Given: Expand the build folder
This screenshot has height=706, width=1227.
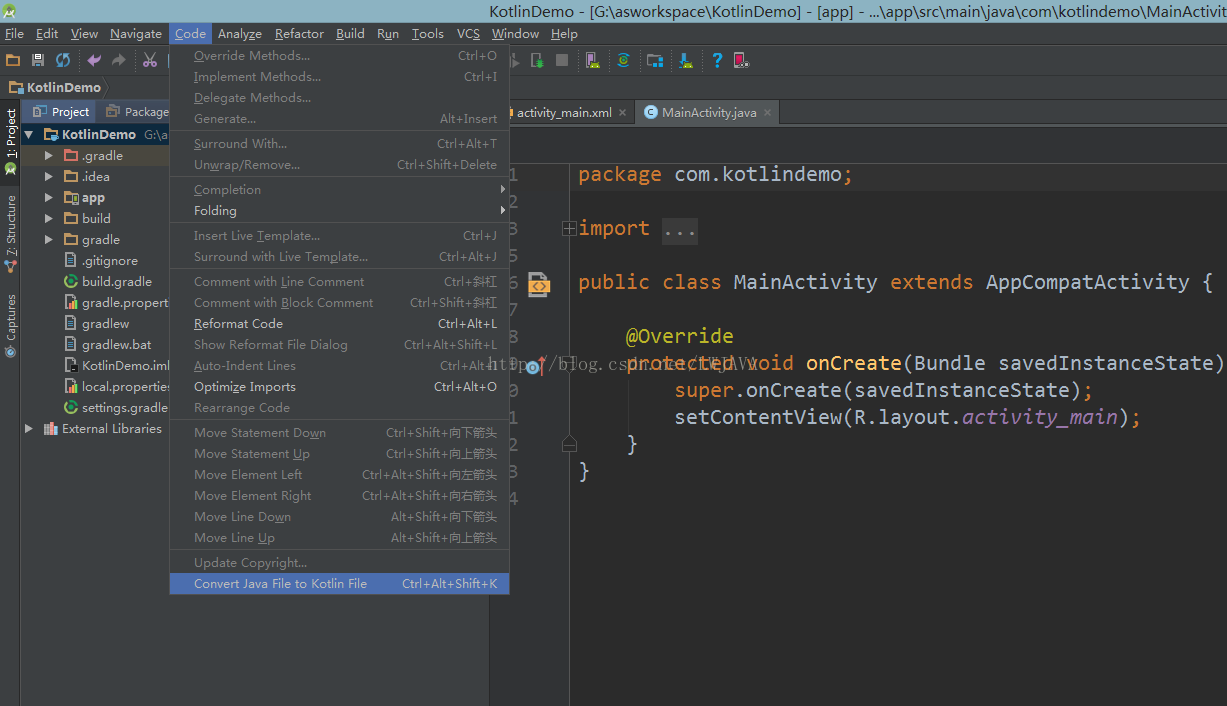Looking at the screenshot, I should 48,218.
